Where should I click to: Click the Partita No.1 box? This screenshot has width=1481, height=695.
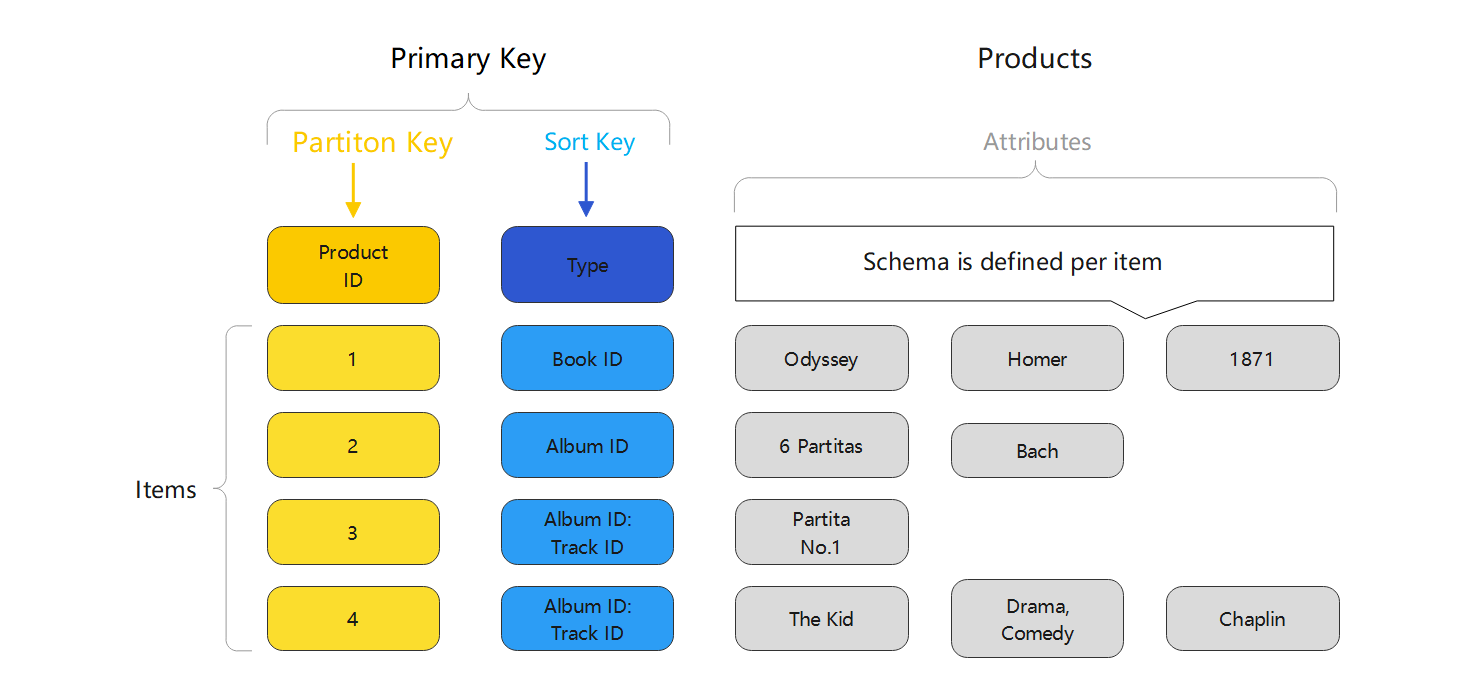click(821, 532)
